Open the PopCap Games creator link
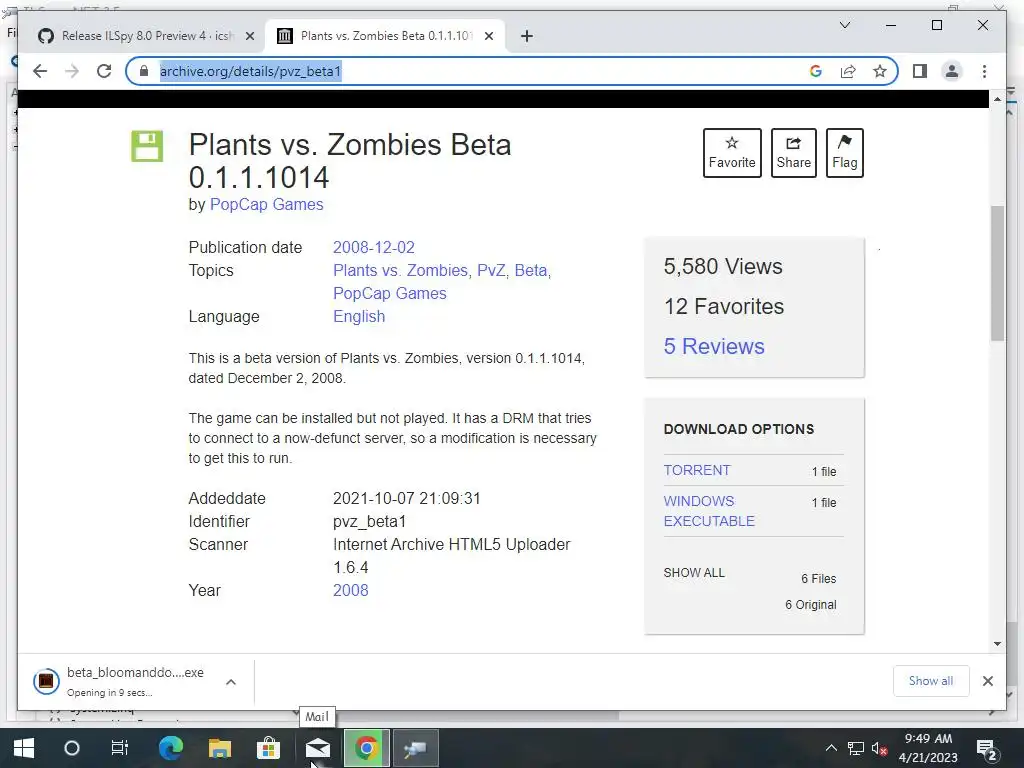 266,204
